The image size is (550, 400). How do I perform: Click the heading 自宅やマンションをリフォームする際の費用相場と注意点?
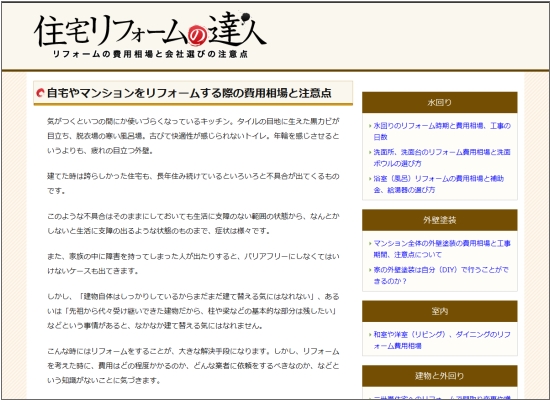[189, 93]
